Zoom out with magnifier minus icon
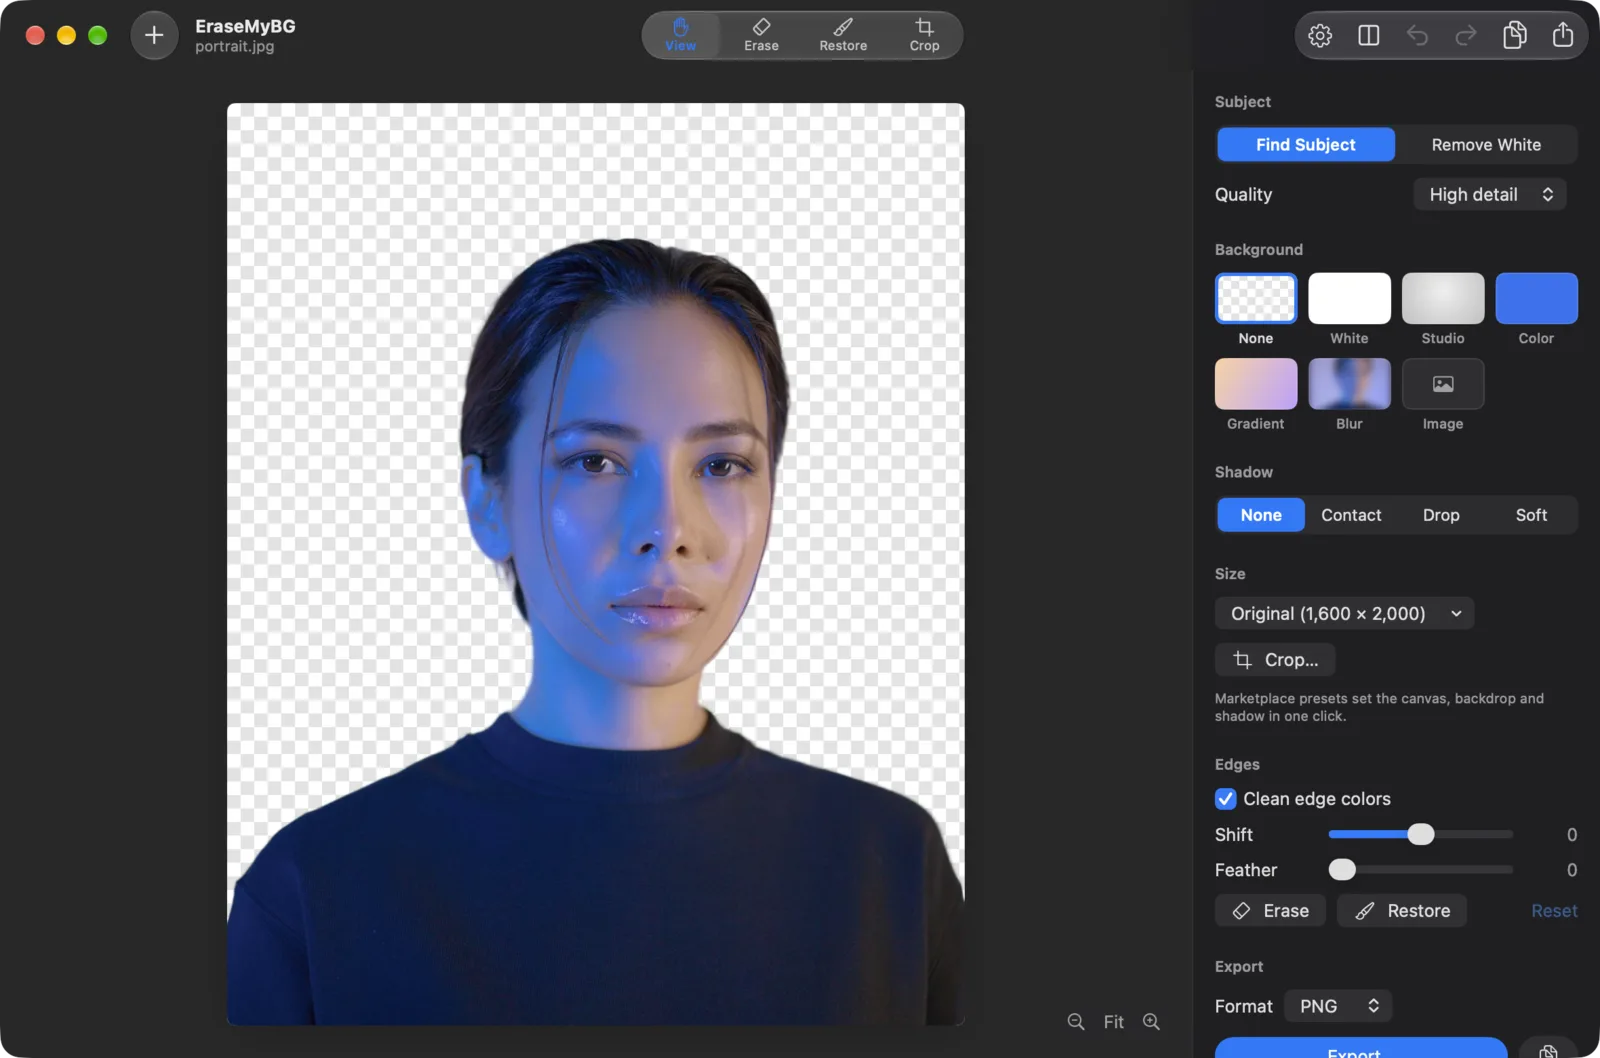 click(1076, 1021)
